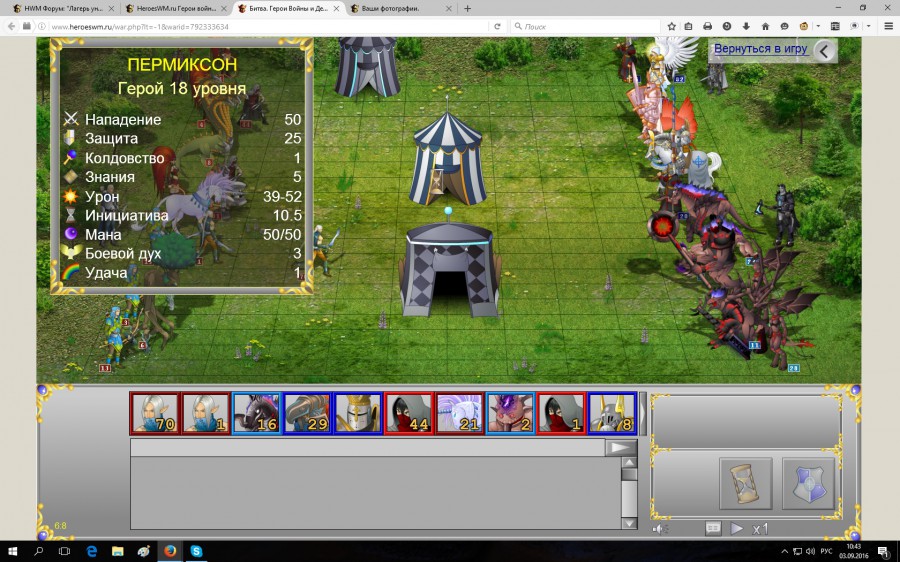Close the 'HWM Форум' tab

tap(111, 9)
